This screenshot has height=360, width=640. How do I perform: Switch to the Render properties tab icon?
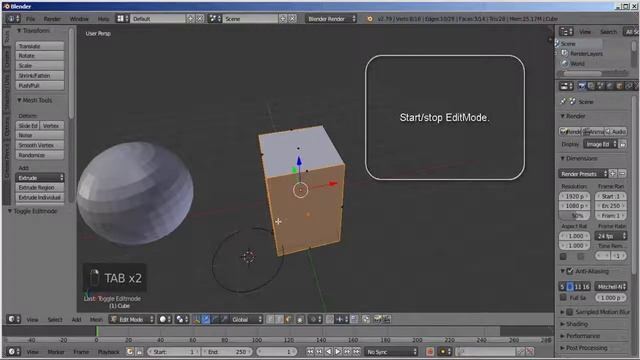coord(582,86)
